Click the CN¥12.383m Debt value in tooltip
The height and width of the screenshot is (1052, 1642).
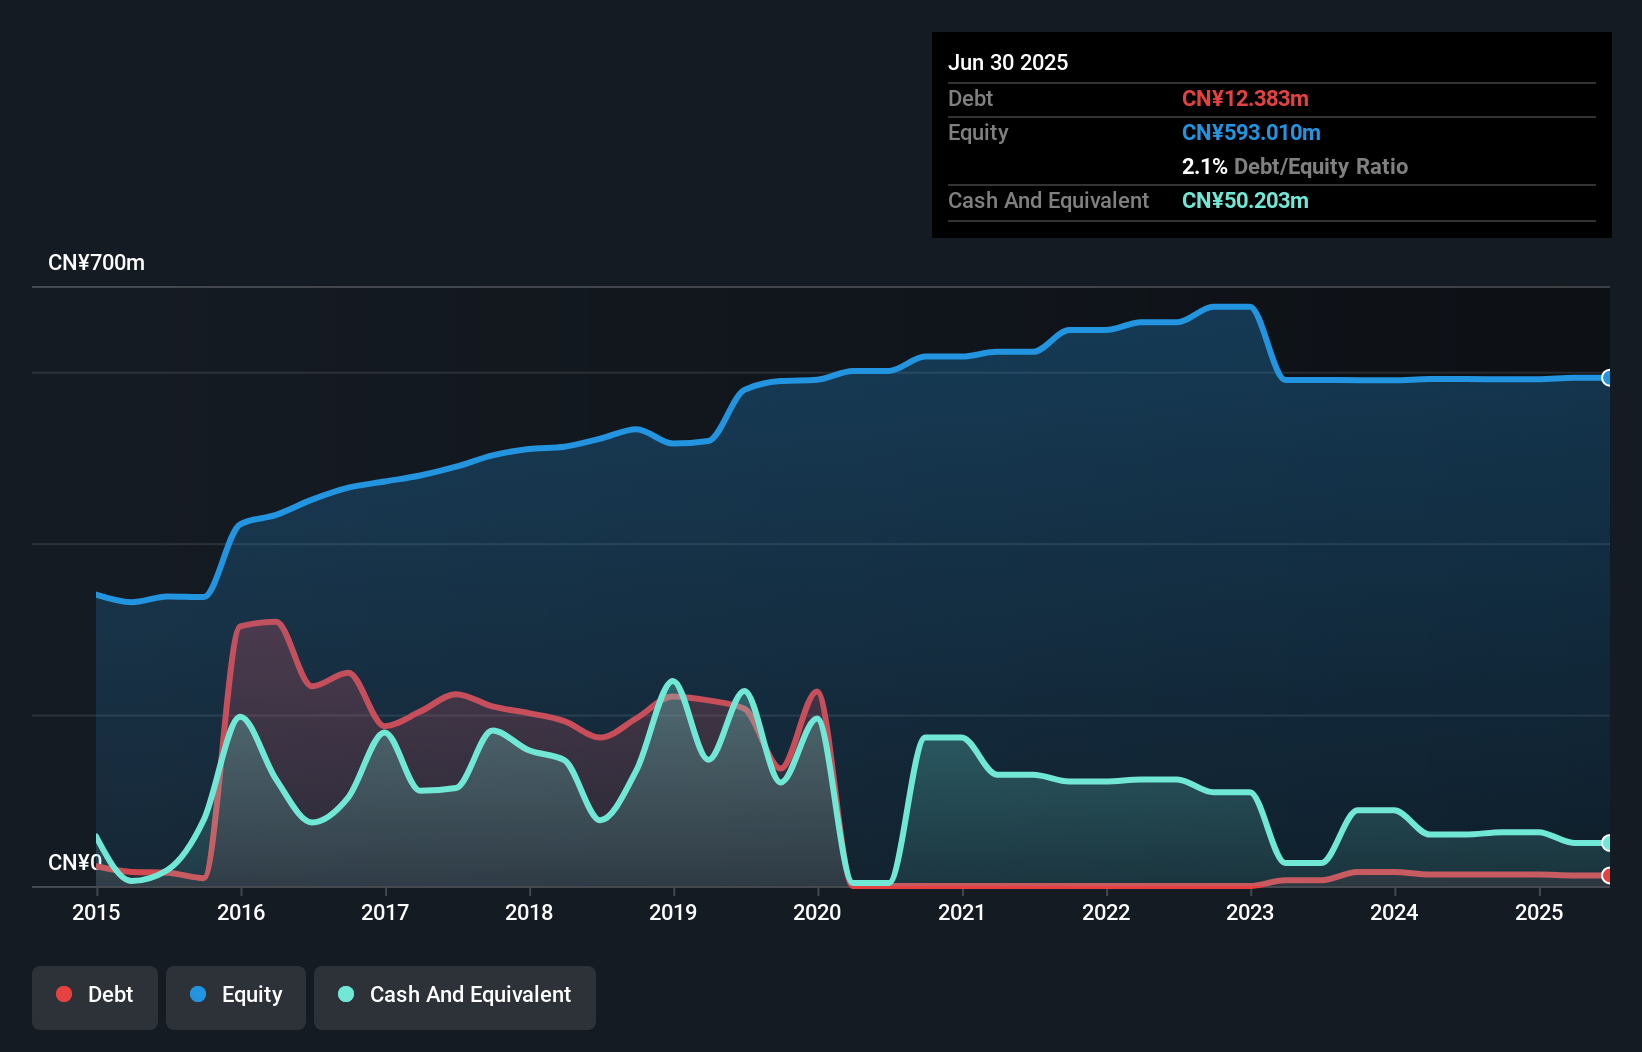click(x=1245, y=98)
